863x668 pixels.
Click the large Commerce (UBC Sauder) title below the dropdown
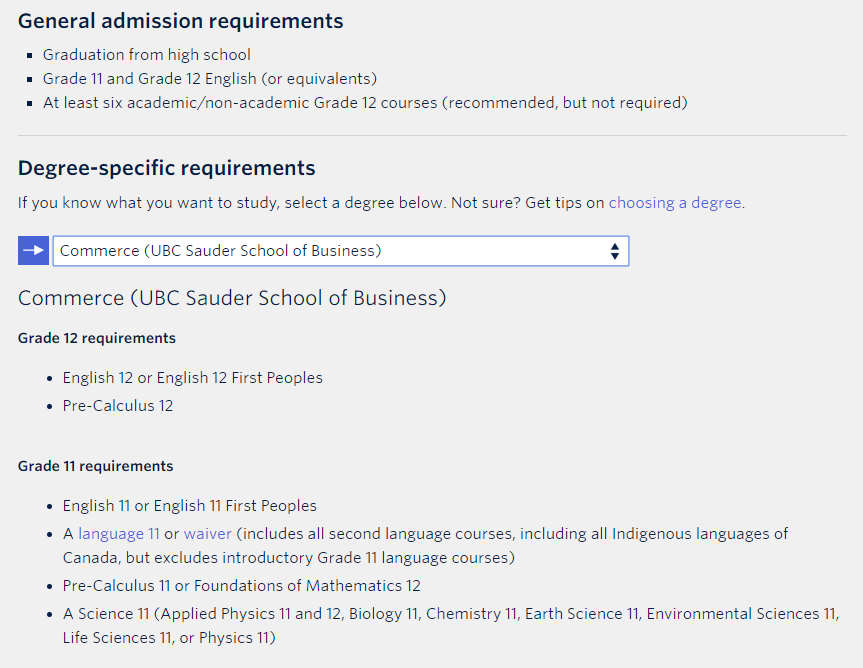pos(232,298)
